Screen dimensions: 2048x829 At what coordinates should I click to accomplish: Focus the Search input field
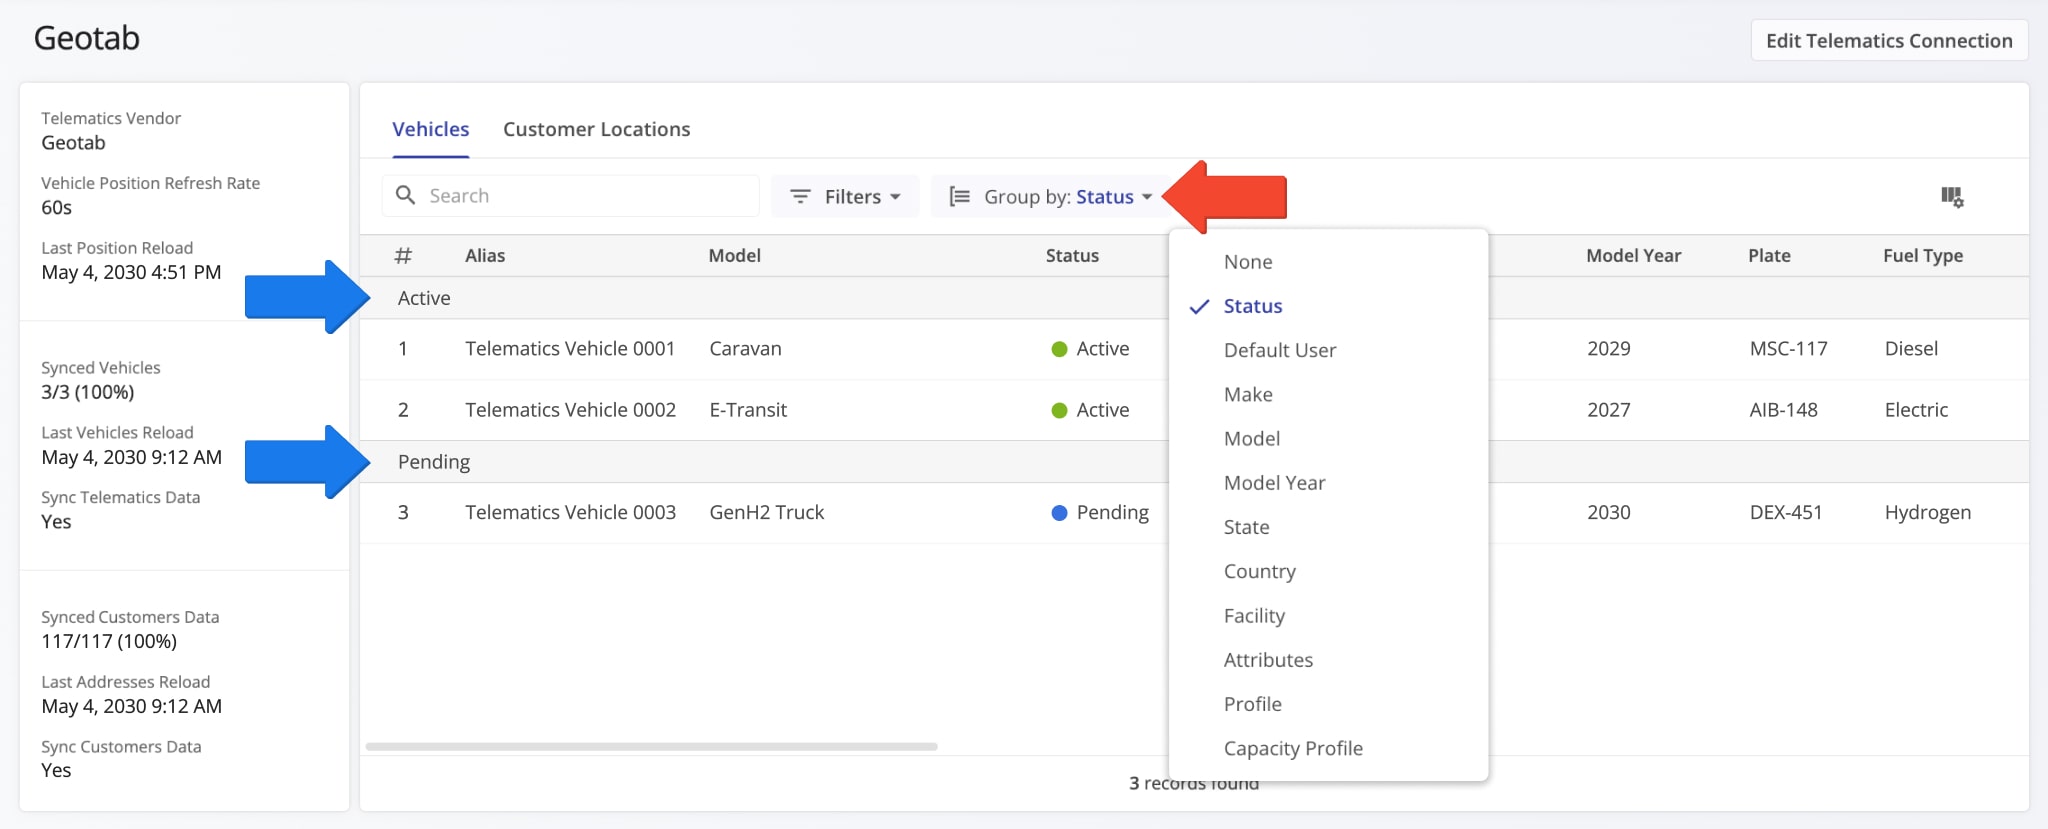(570, 196)
